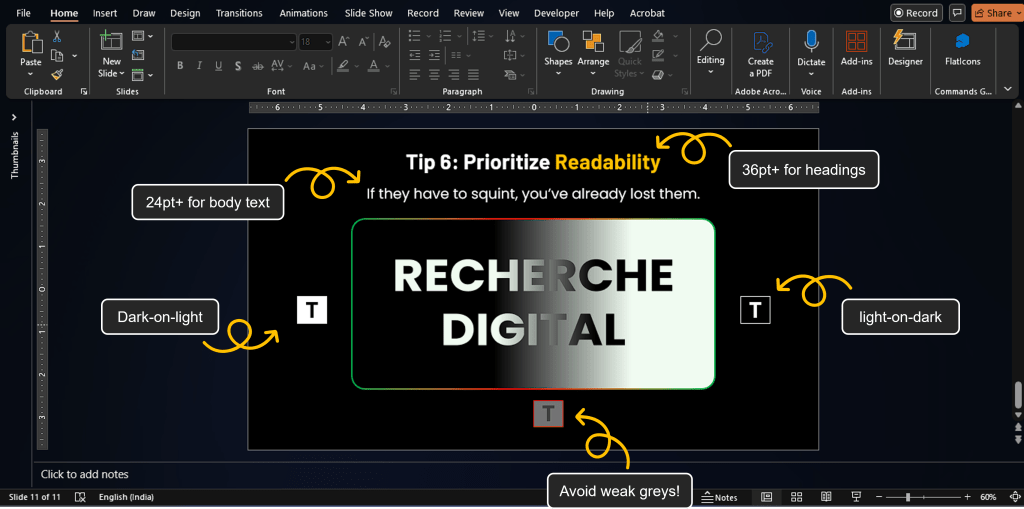Switch to the Slide Show tab

367,13
